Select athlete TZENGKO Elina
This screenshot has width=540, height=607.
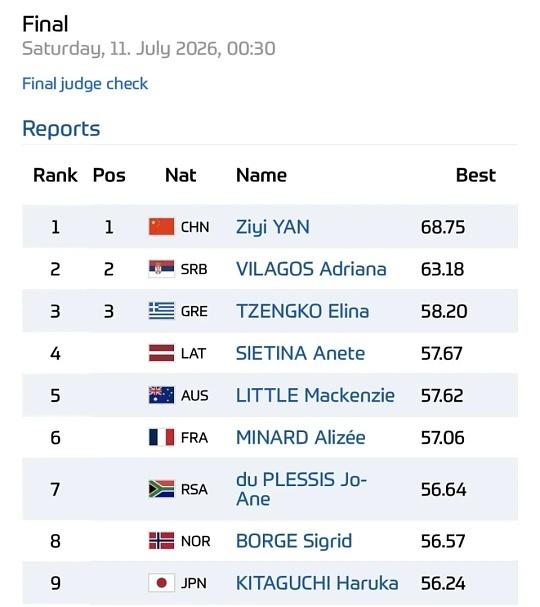click(x=302, y=311)
